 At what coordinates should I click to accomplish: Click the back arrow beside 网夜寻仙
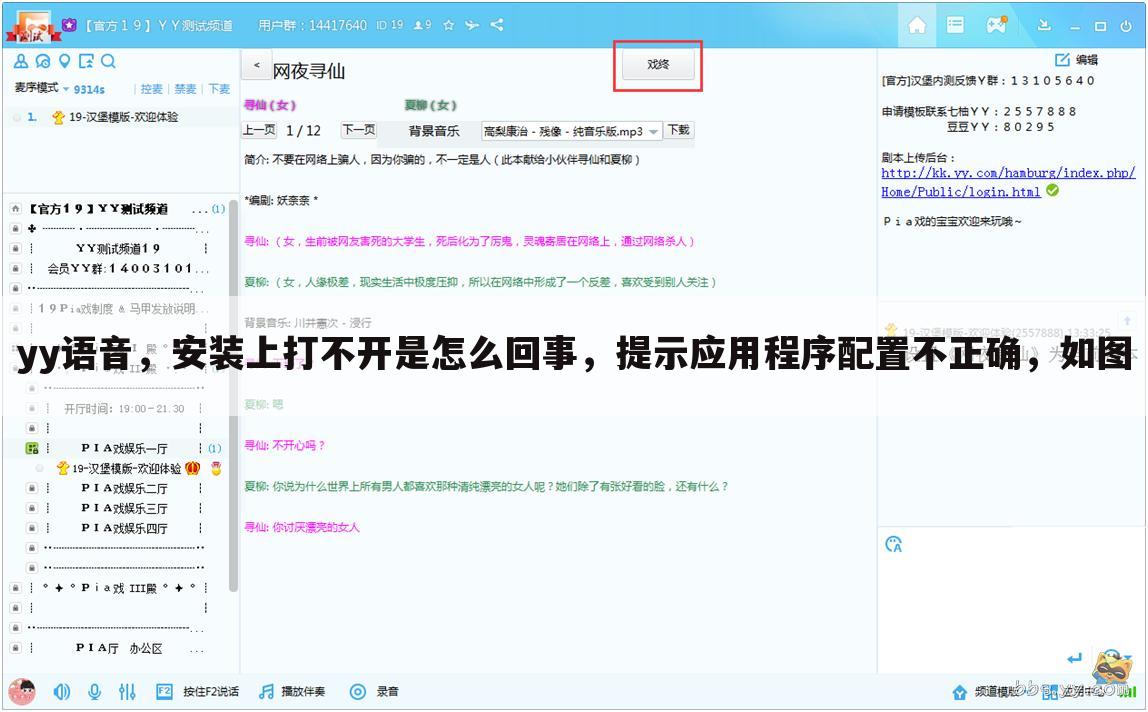(256, 65)
